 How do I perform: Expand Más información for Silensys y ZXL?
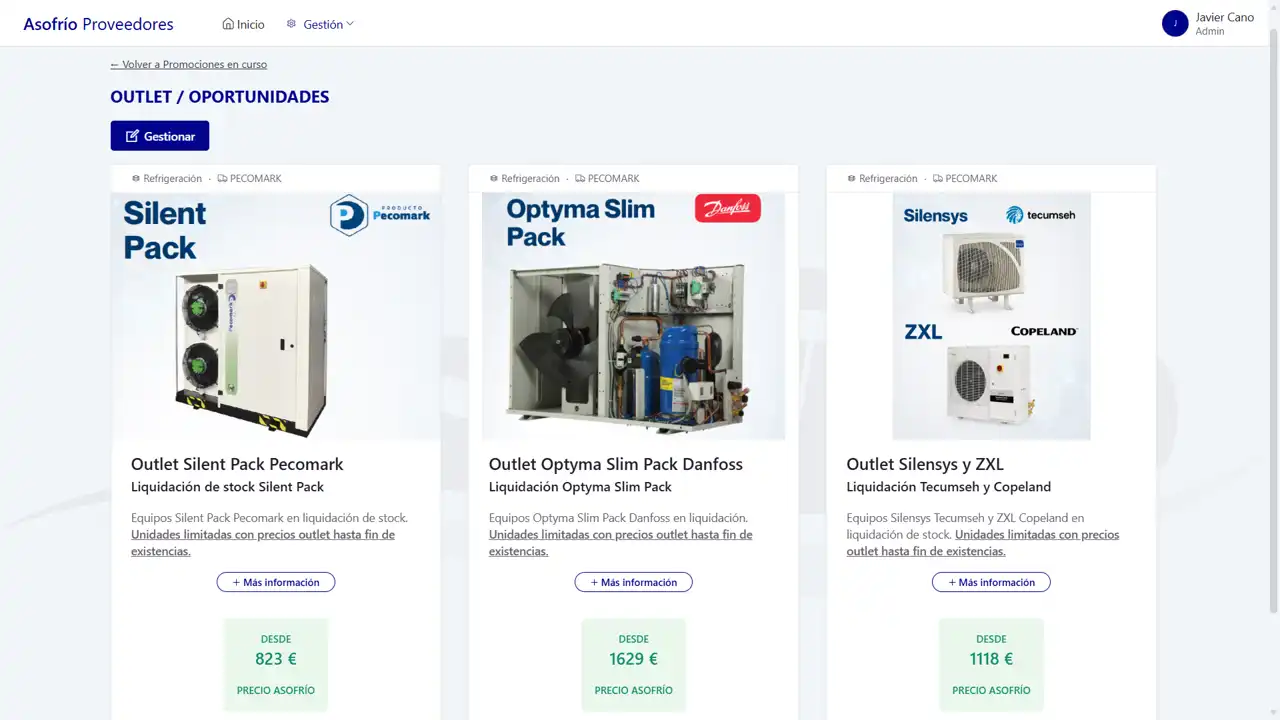pyautogui.click(x=992, y=582)
